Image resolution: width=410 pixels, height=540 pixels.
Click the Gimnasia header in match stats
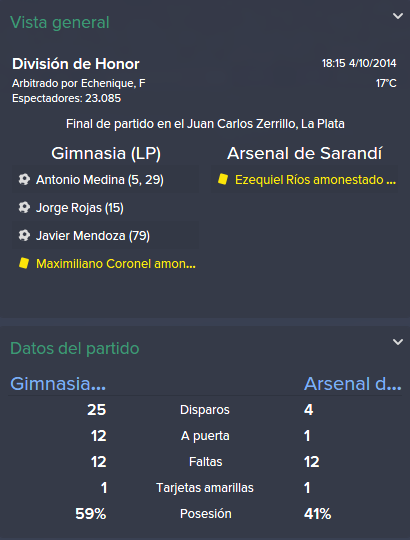58,384
